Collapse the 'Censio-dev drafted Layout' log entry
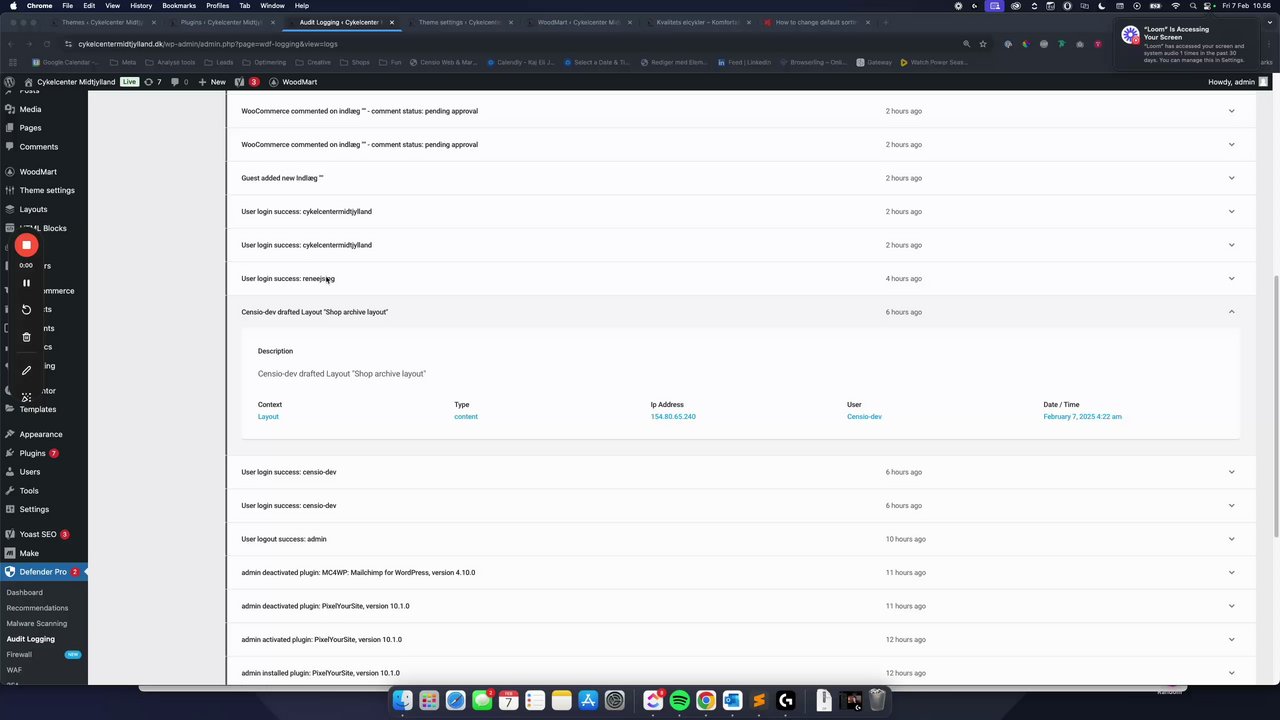This screenshot has height=720, width=1280. (1231, 312)
